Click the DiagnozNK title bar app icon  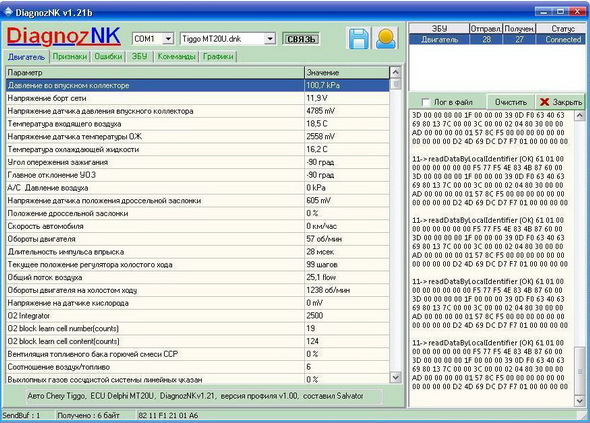(8, 12)
